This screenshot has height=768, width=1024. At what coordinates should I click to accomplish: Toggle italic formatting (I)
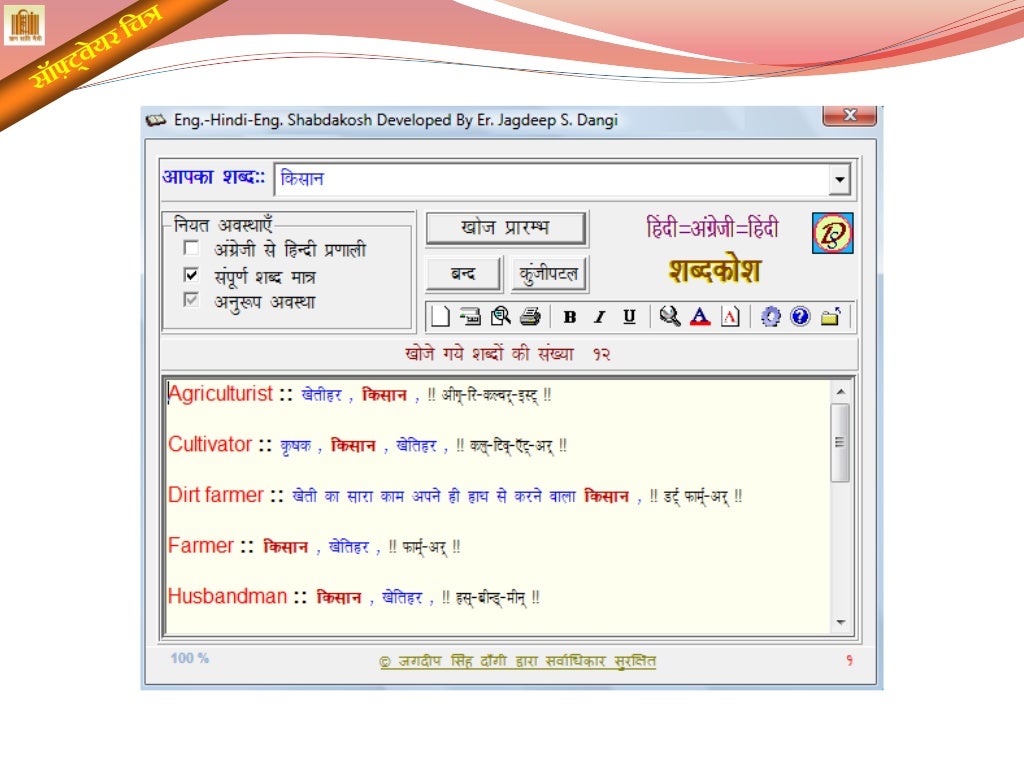[600, 317]
